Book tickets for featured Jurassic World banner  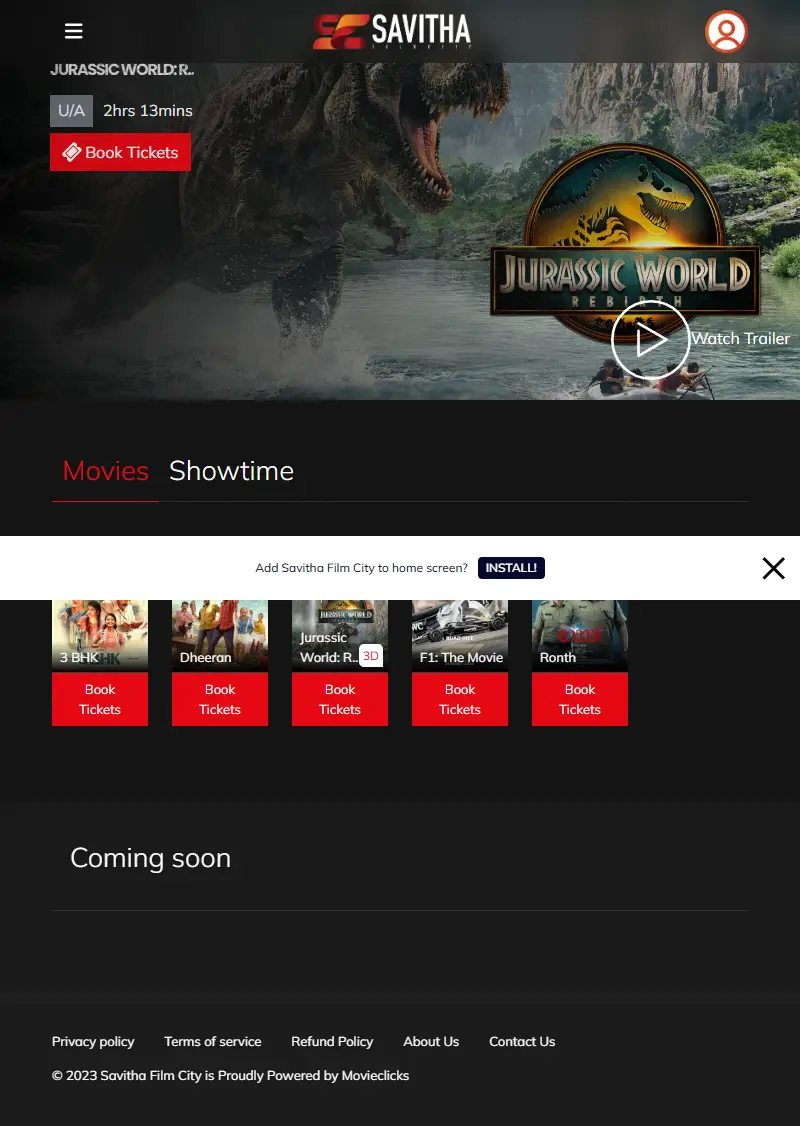click(121, 152)
